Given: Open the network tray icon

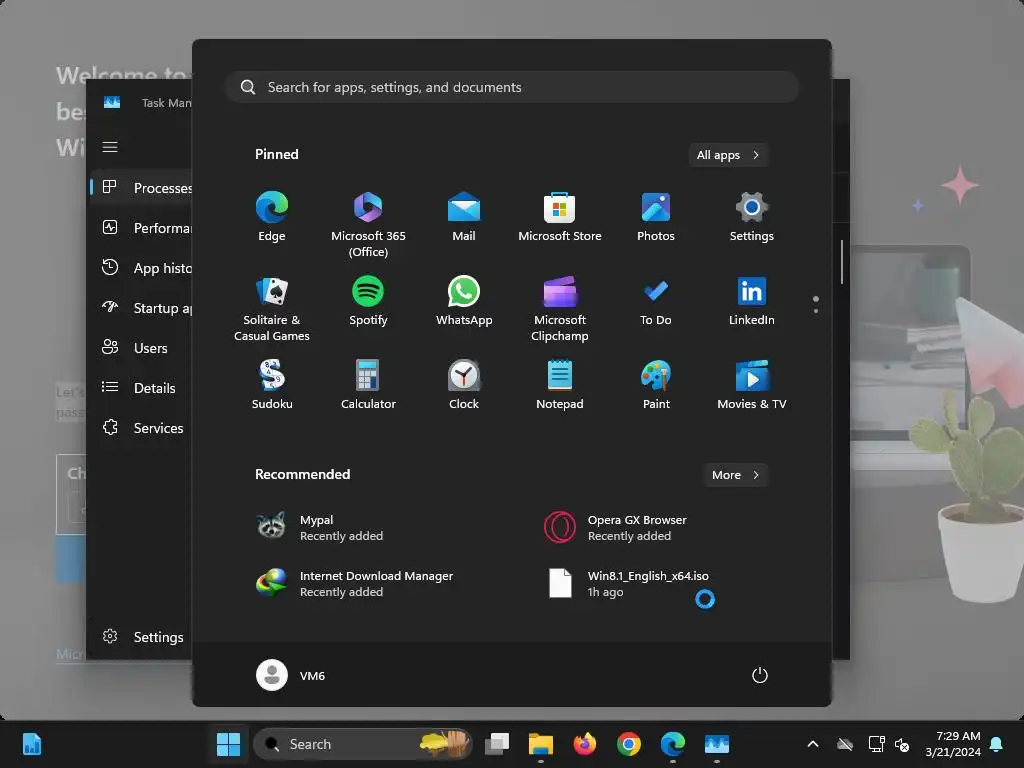Looking at the screenshot, I should [x=876, y=744].
